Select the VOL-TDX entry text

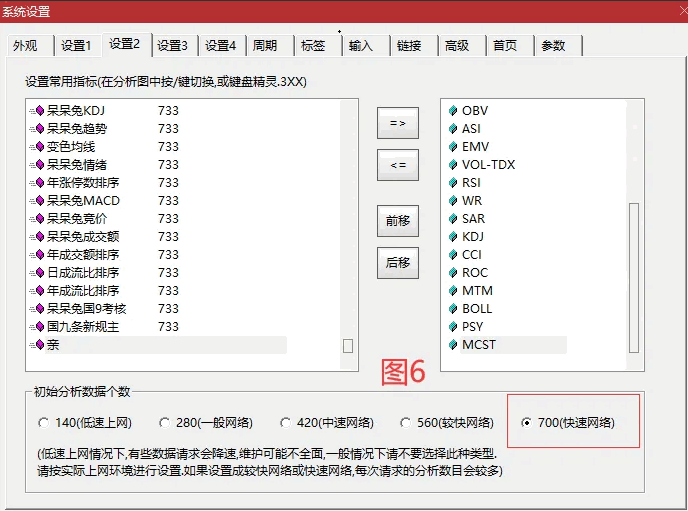point(488,164)
